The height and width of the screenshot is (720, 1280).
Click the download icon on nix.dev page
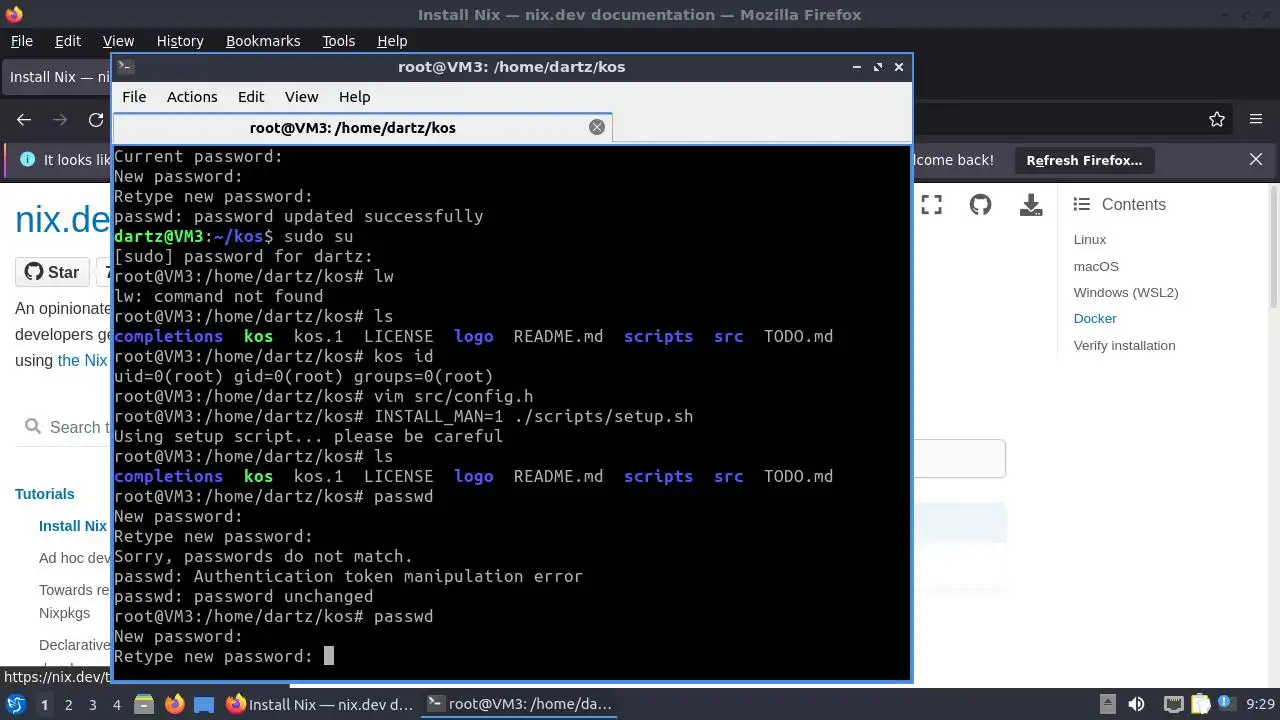point(1030,205)
